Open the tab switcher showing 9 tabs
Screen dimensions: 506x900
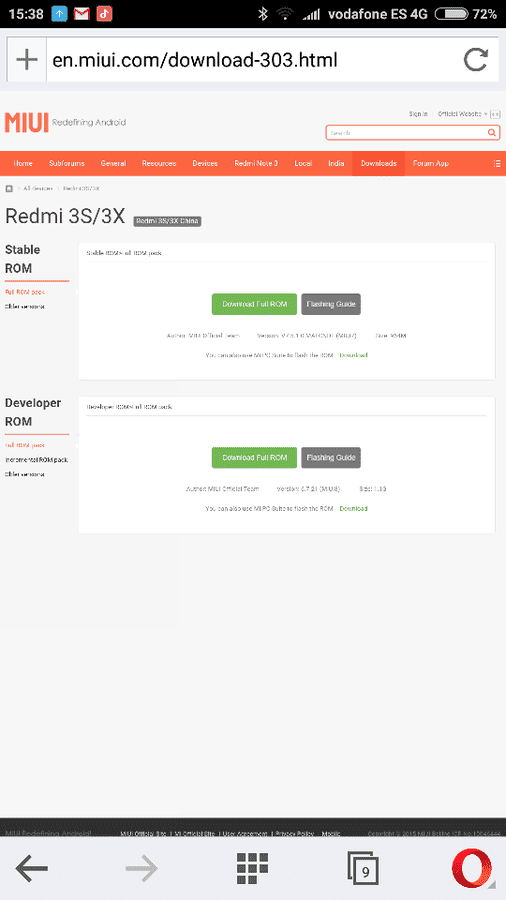(x=363, y=867)
